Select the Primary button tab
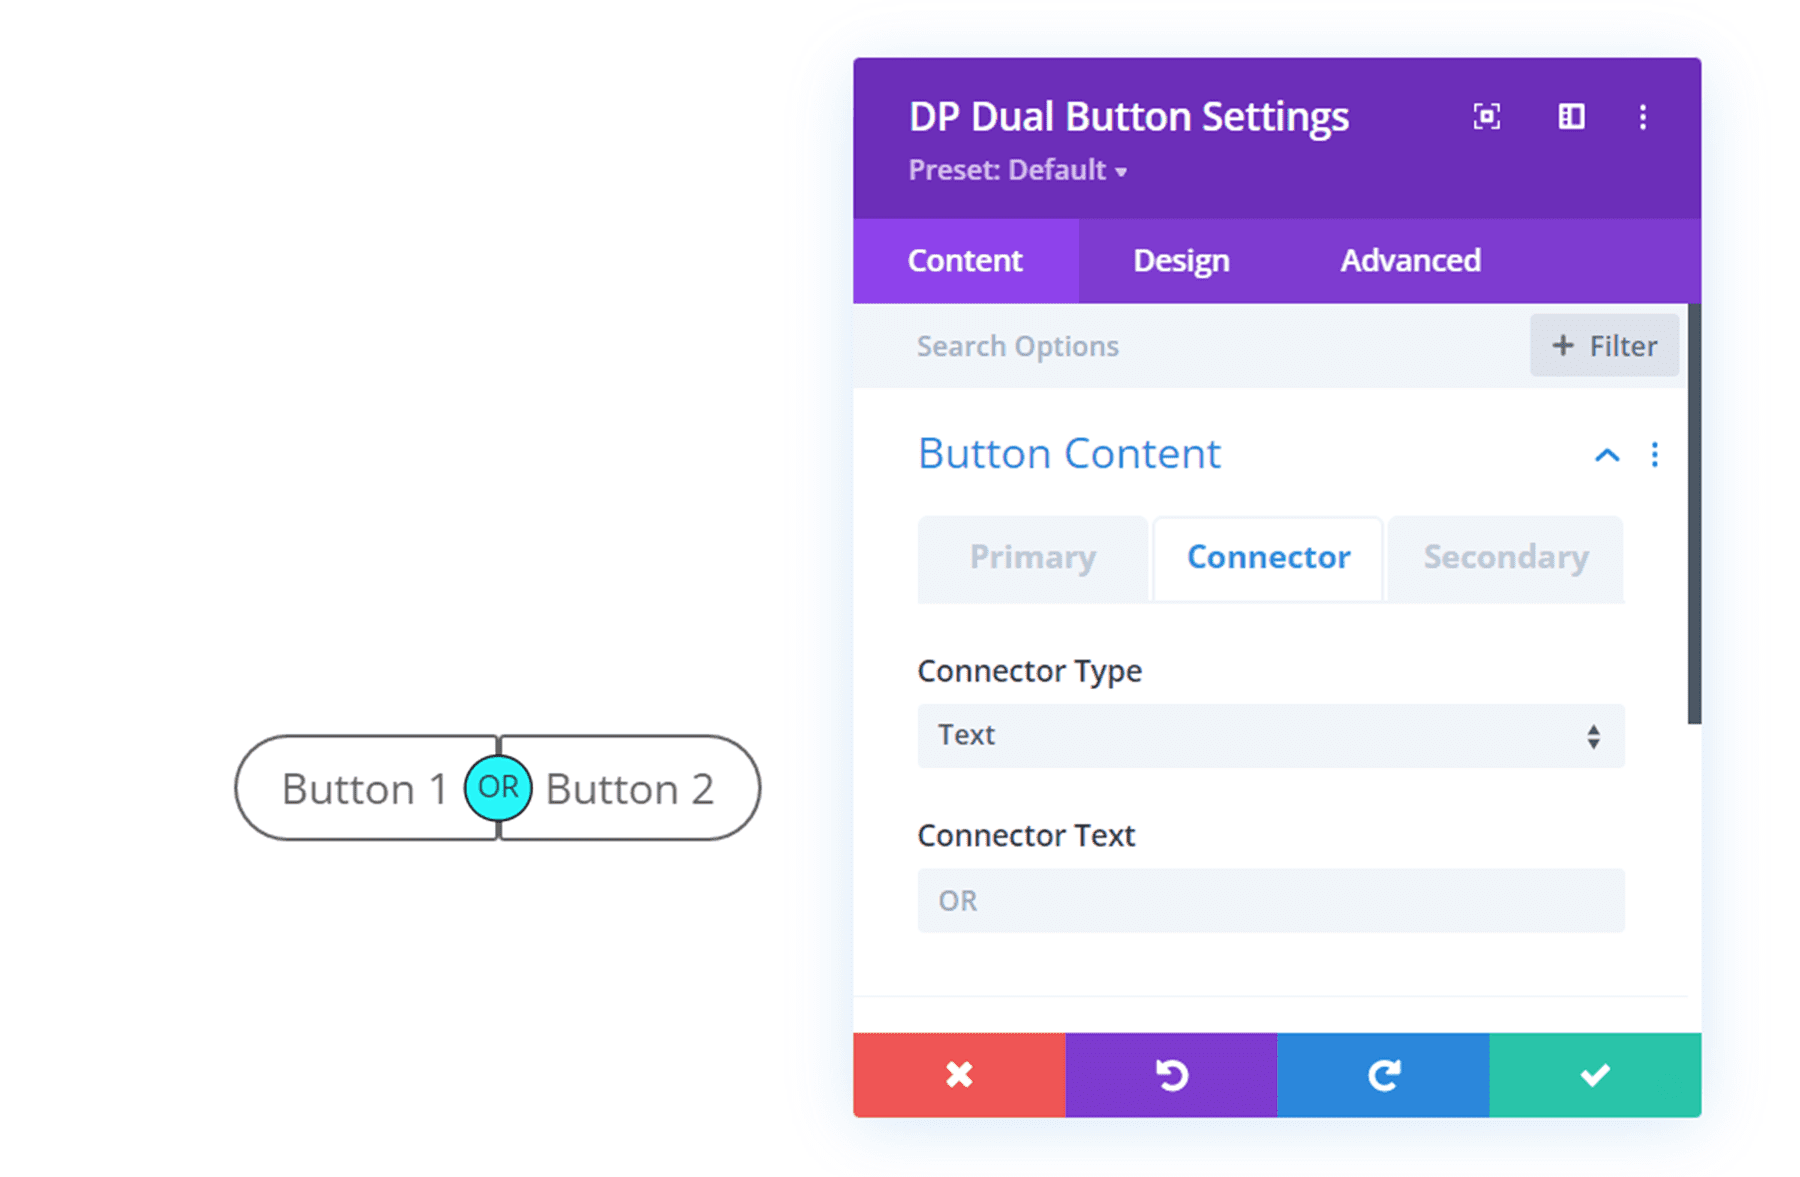This screenshot has width=1800, height=1177. pyautogui.click(x=1032, y=559)
